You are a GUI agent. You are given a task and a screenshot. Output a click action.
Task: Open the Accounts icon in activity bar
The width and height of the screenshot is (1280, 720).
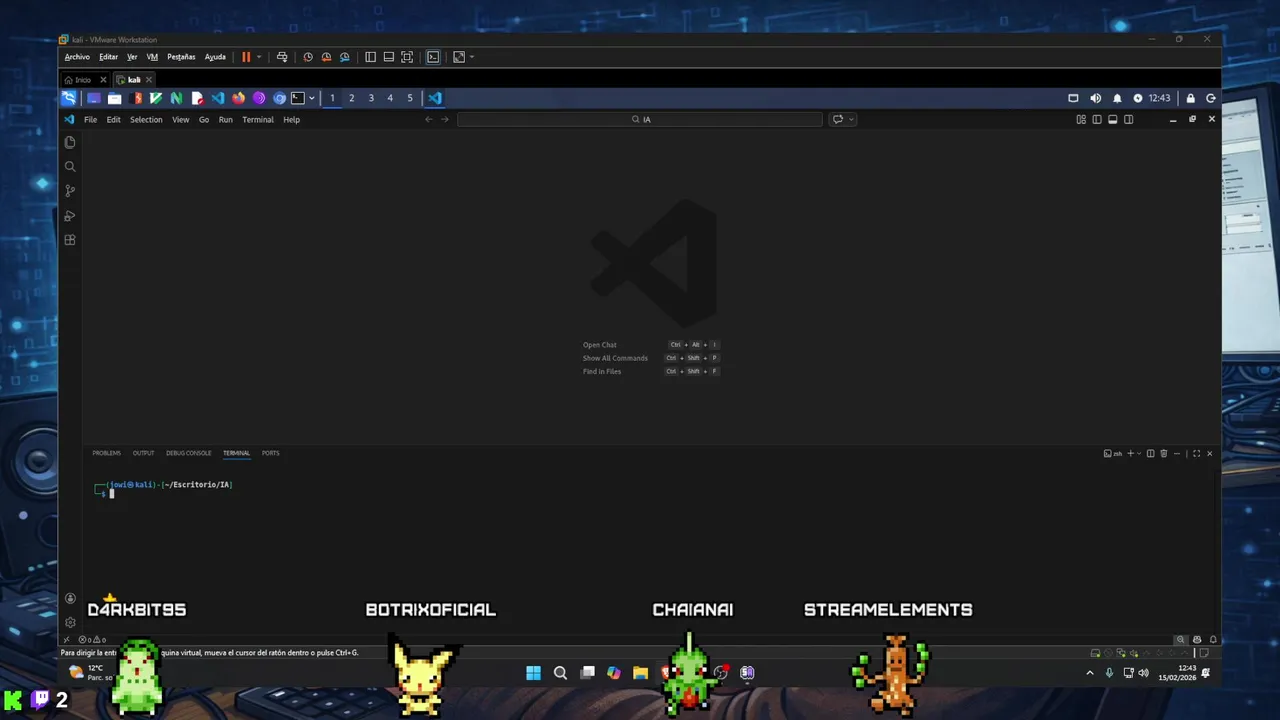70,598
